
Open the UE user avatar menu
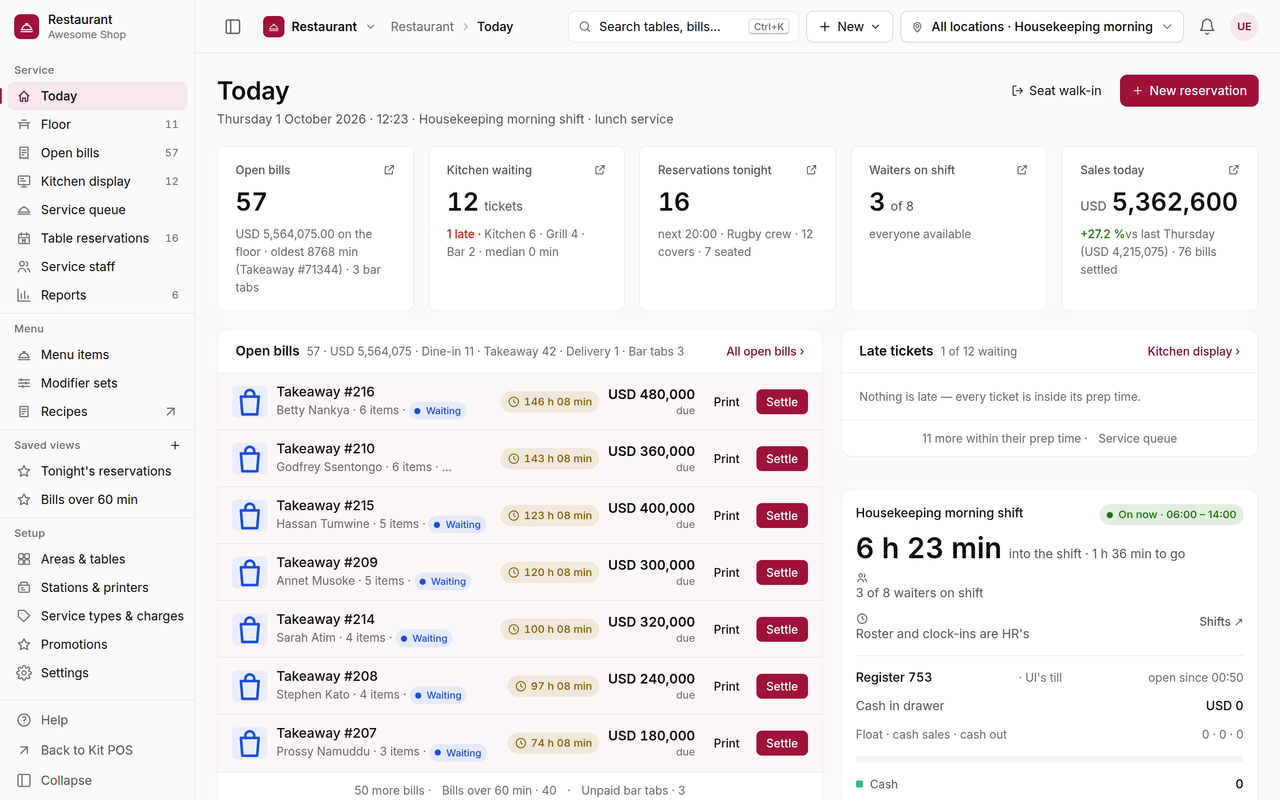click(x=1244, y=27)
